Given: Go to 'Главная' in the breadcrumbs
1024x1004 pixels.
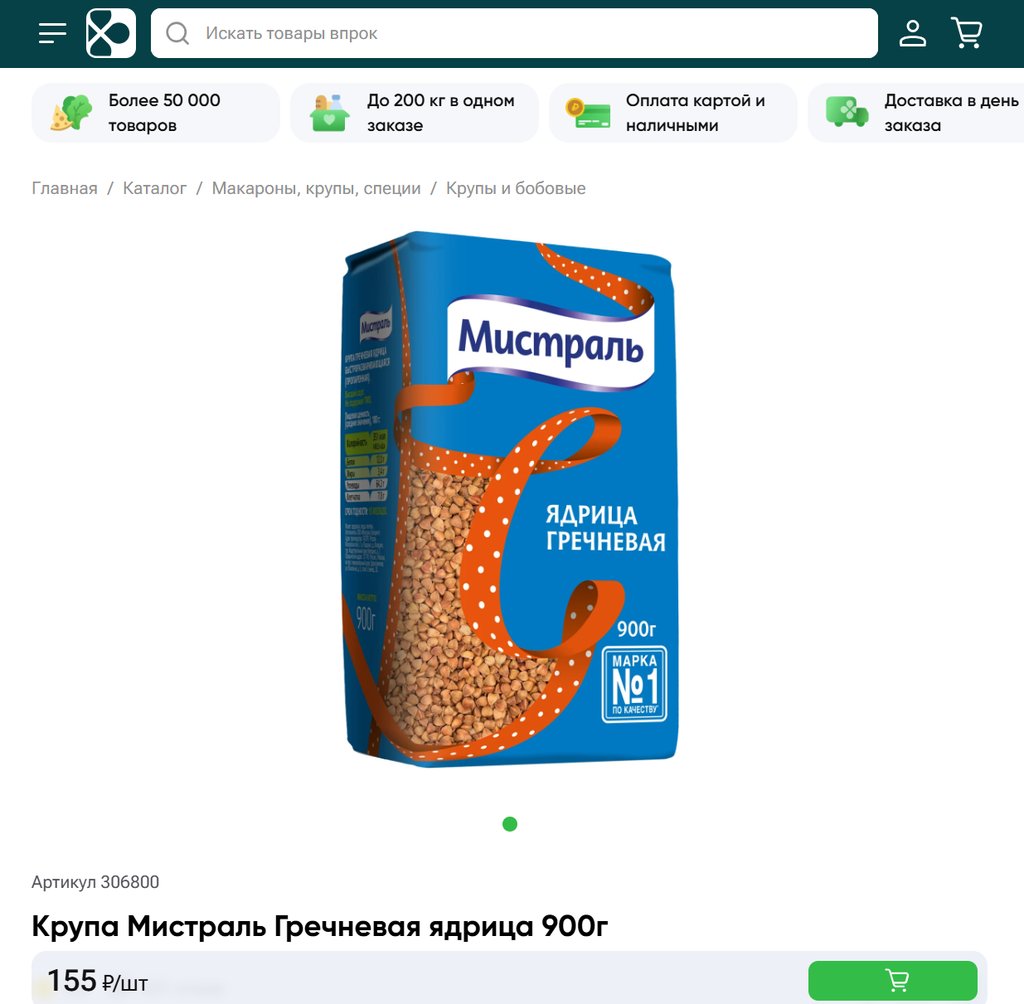Looking at the screenshot, I should [64, 188].
